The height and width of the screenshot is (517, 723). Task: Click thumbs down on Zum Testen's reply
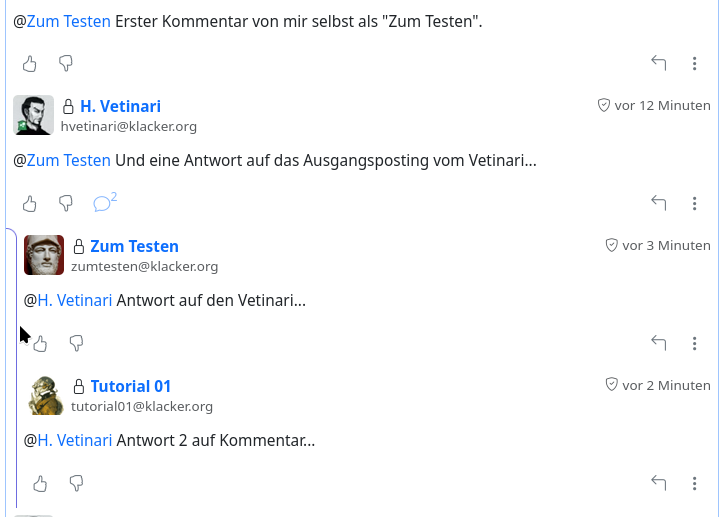click(76, 344)
